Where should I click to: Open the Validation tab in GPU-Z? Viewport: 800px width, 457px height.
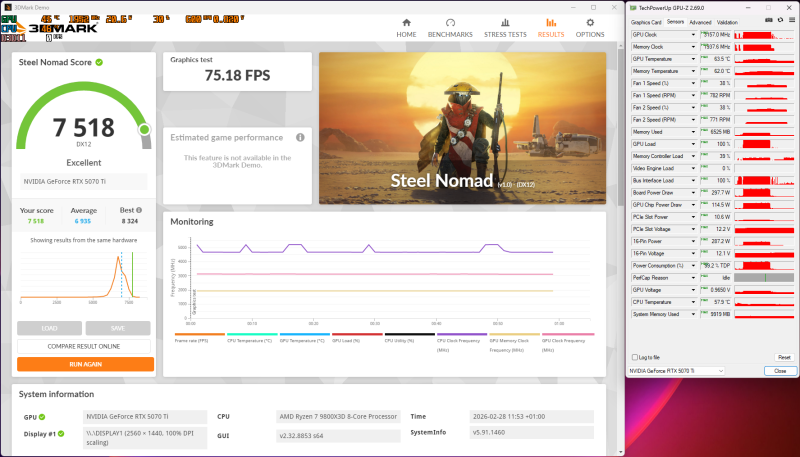(727, 22)
